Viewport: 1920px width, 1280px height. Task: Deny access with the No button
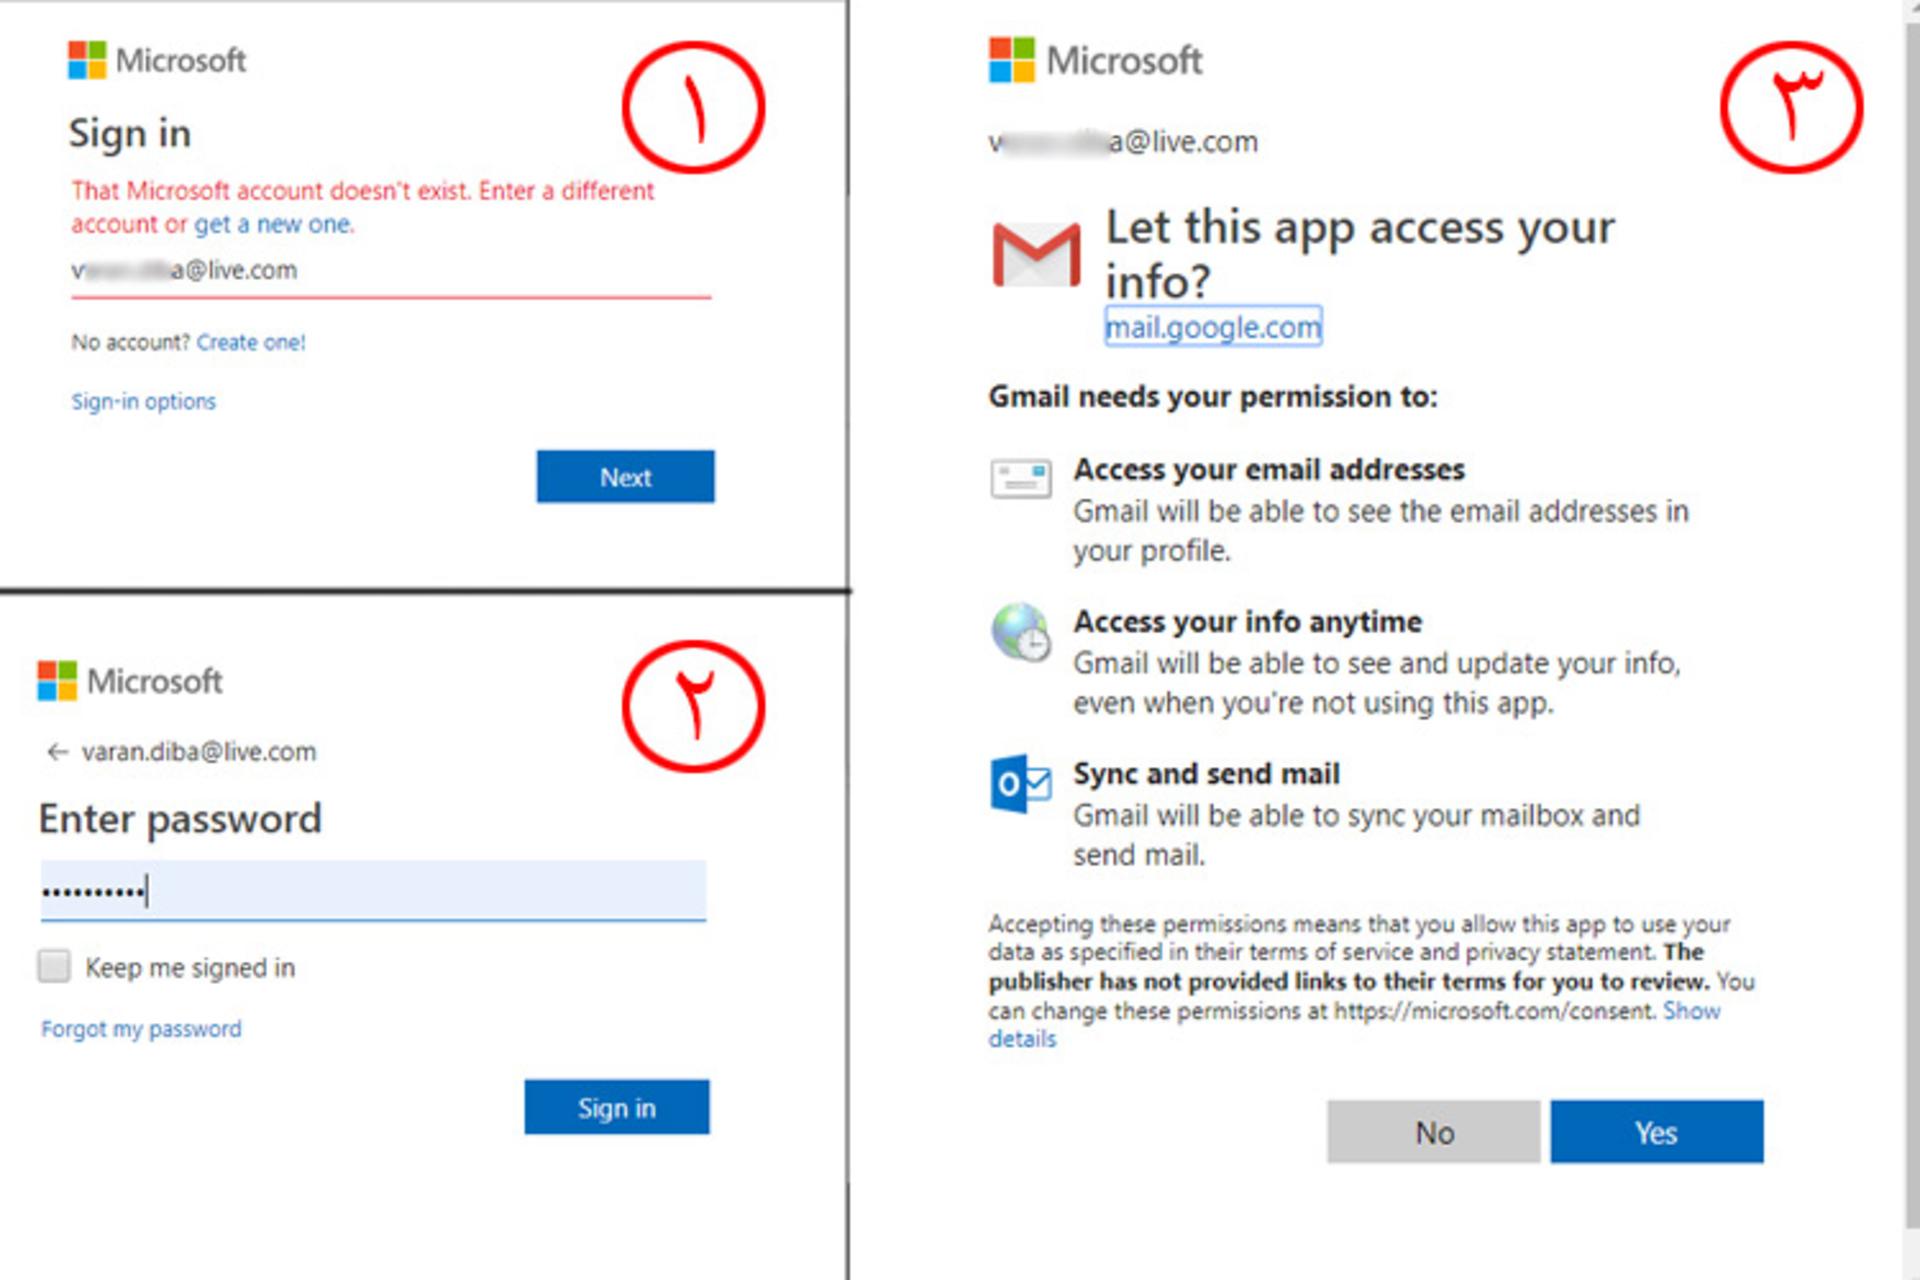[1433, 1132]
